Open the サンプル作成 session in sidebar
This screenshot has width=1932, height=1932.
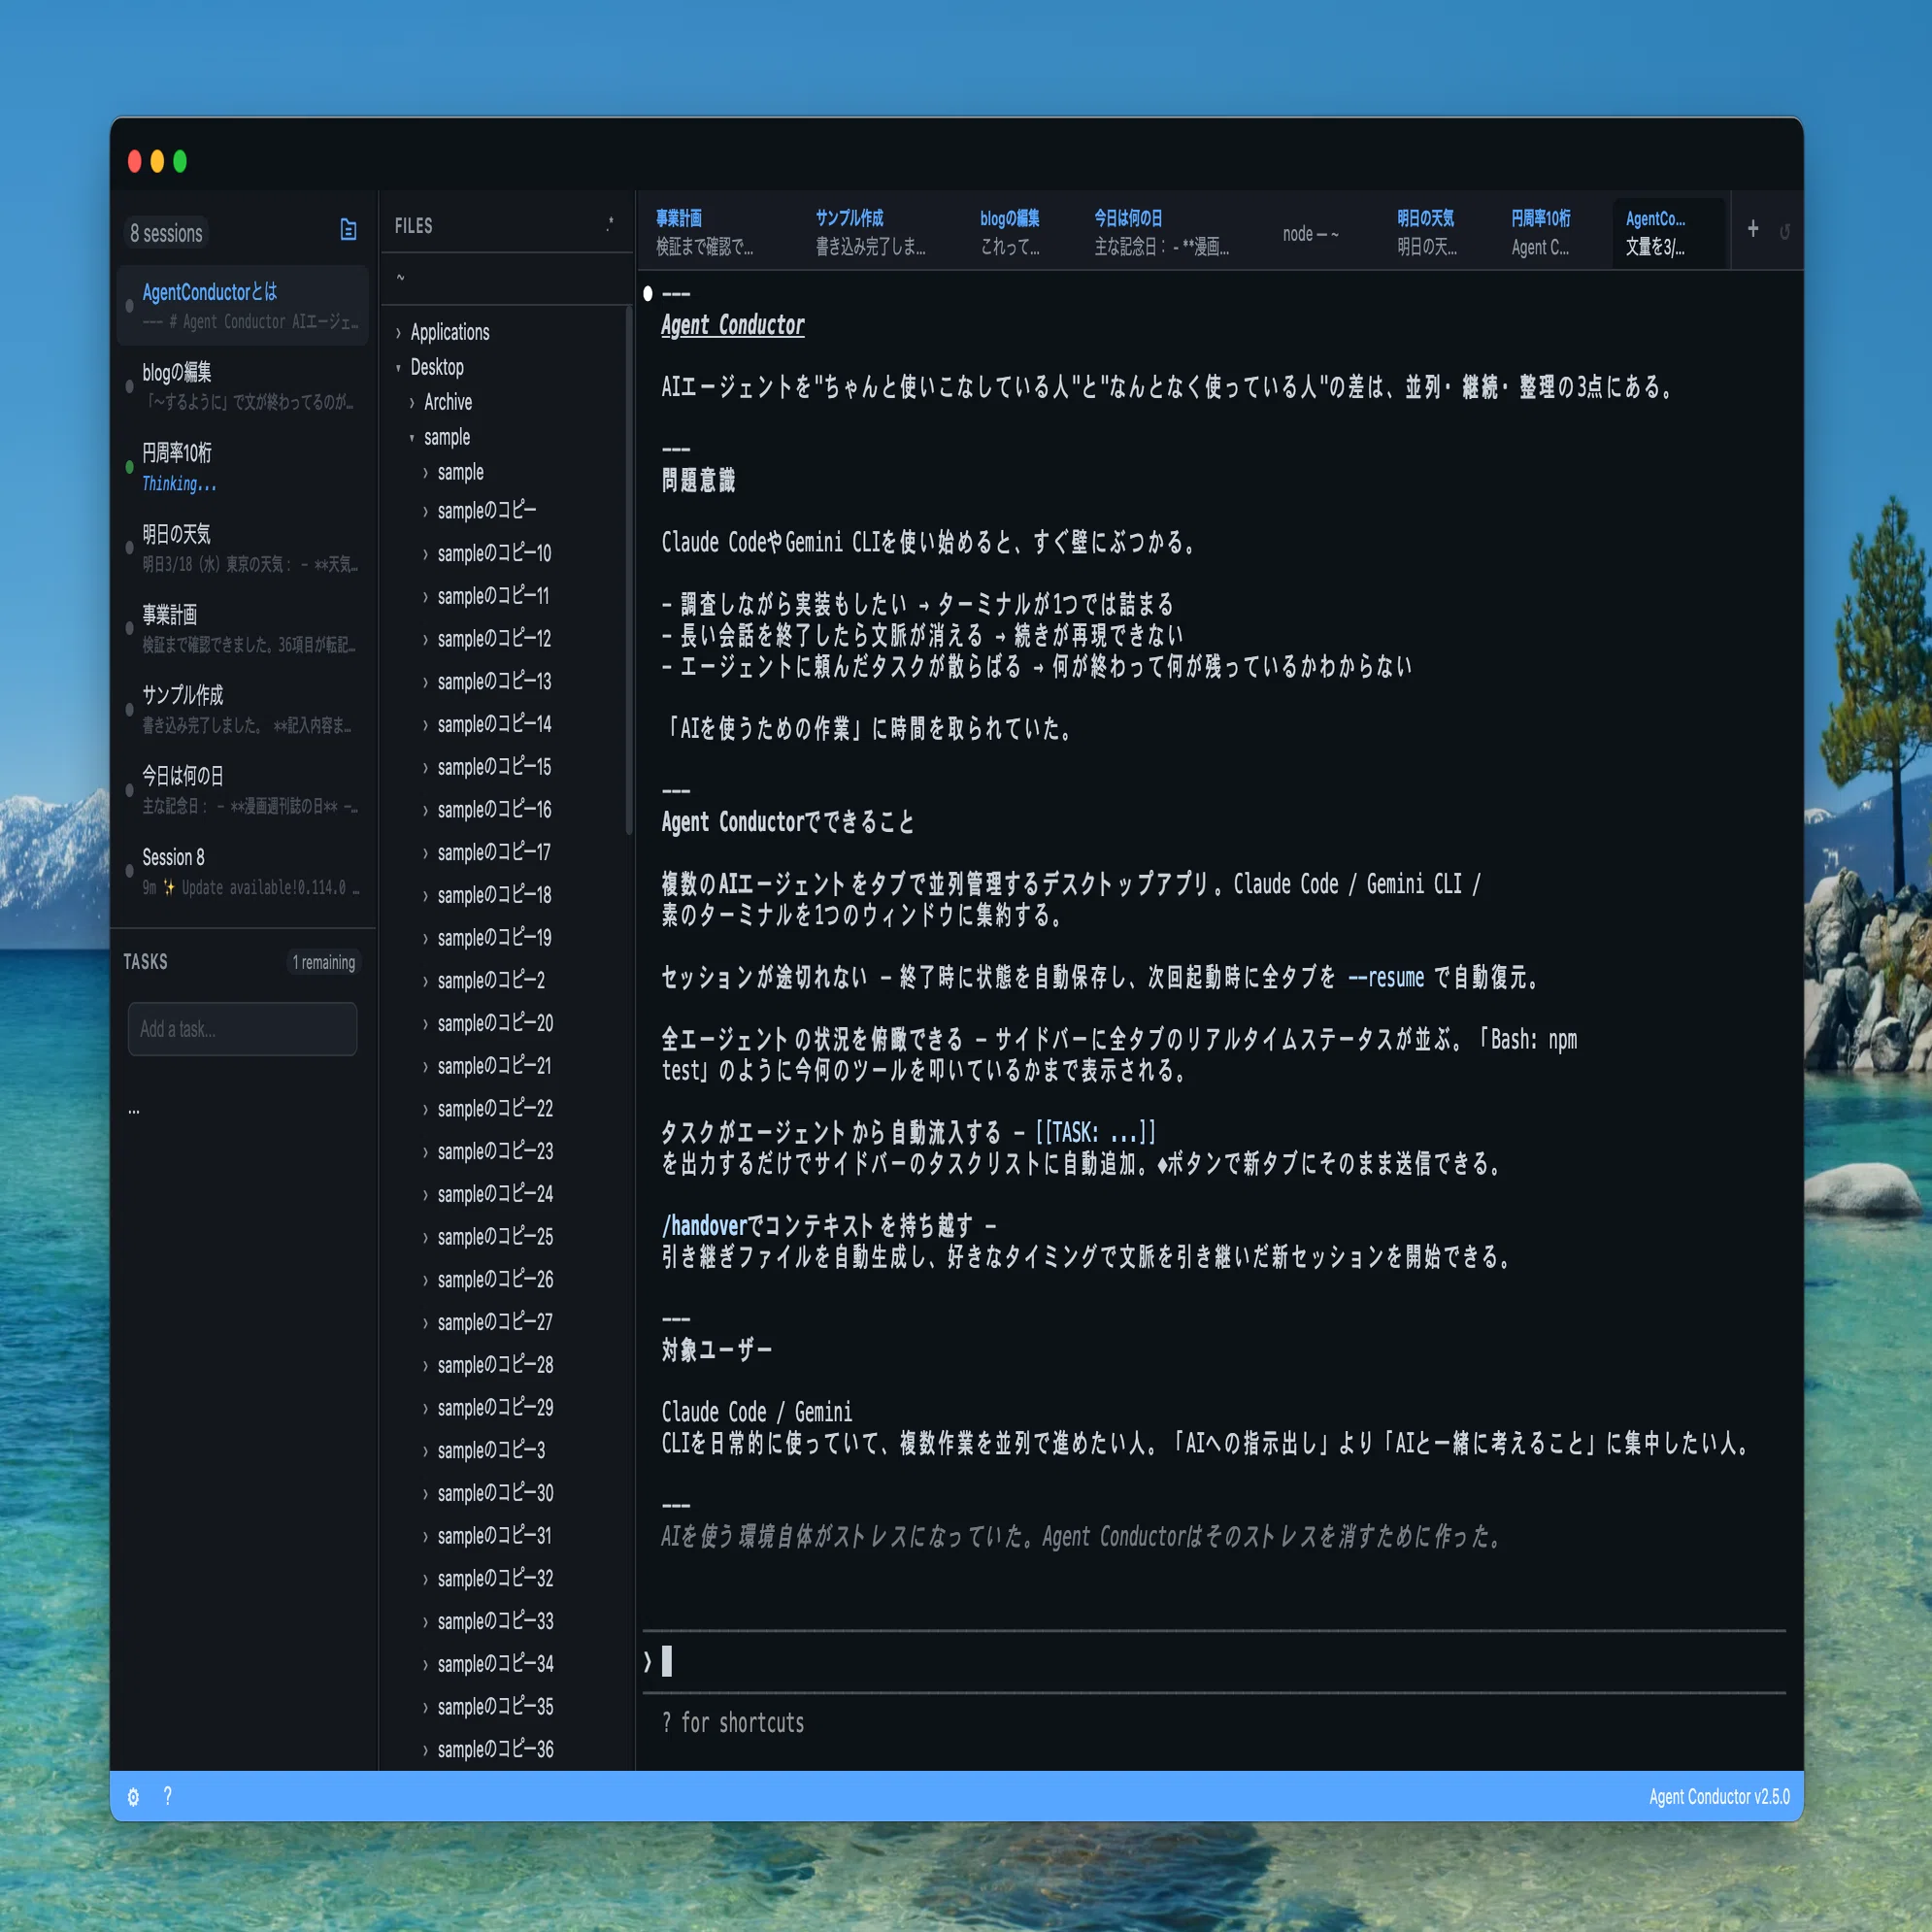click(x=243, y=709)
